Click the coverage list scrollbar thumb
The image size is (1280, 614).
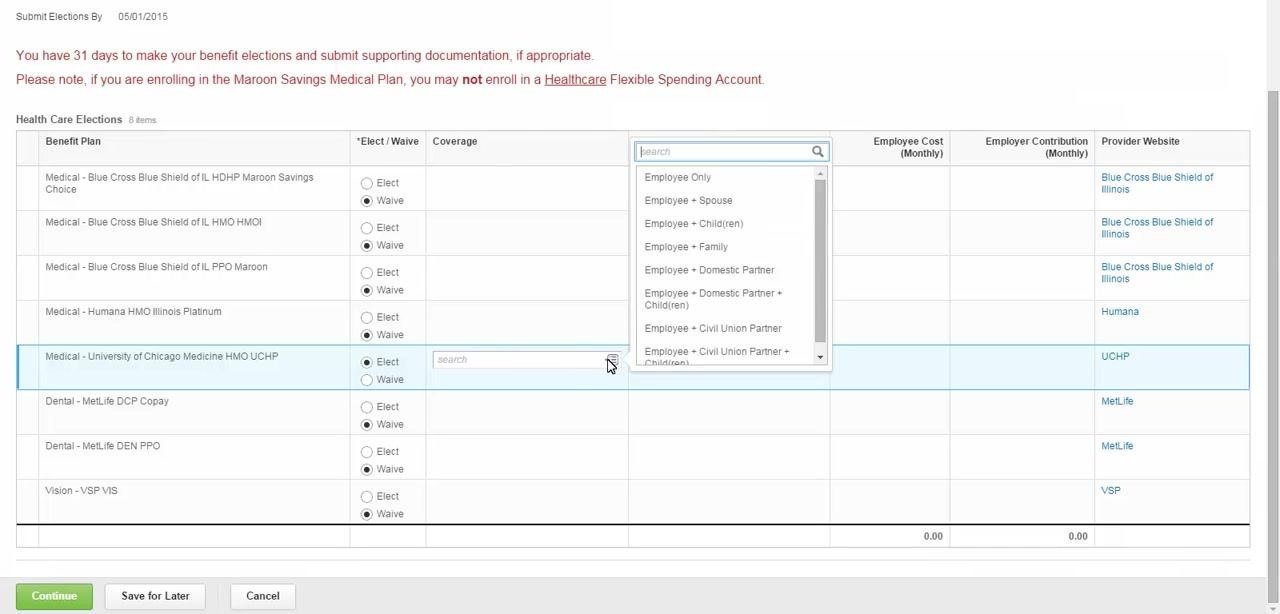coord(820,260)
